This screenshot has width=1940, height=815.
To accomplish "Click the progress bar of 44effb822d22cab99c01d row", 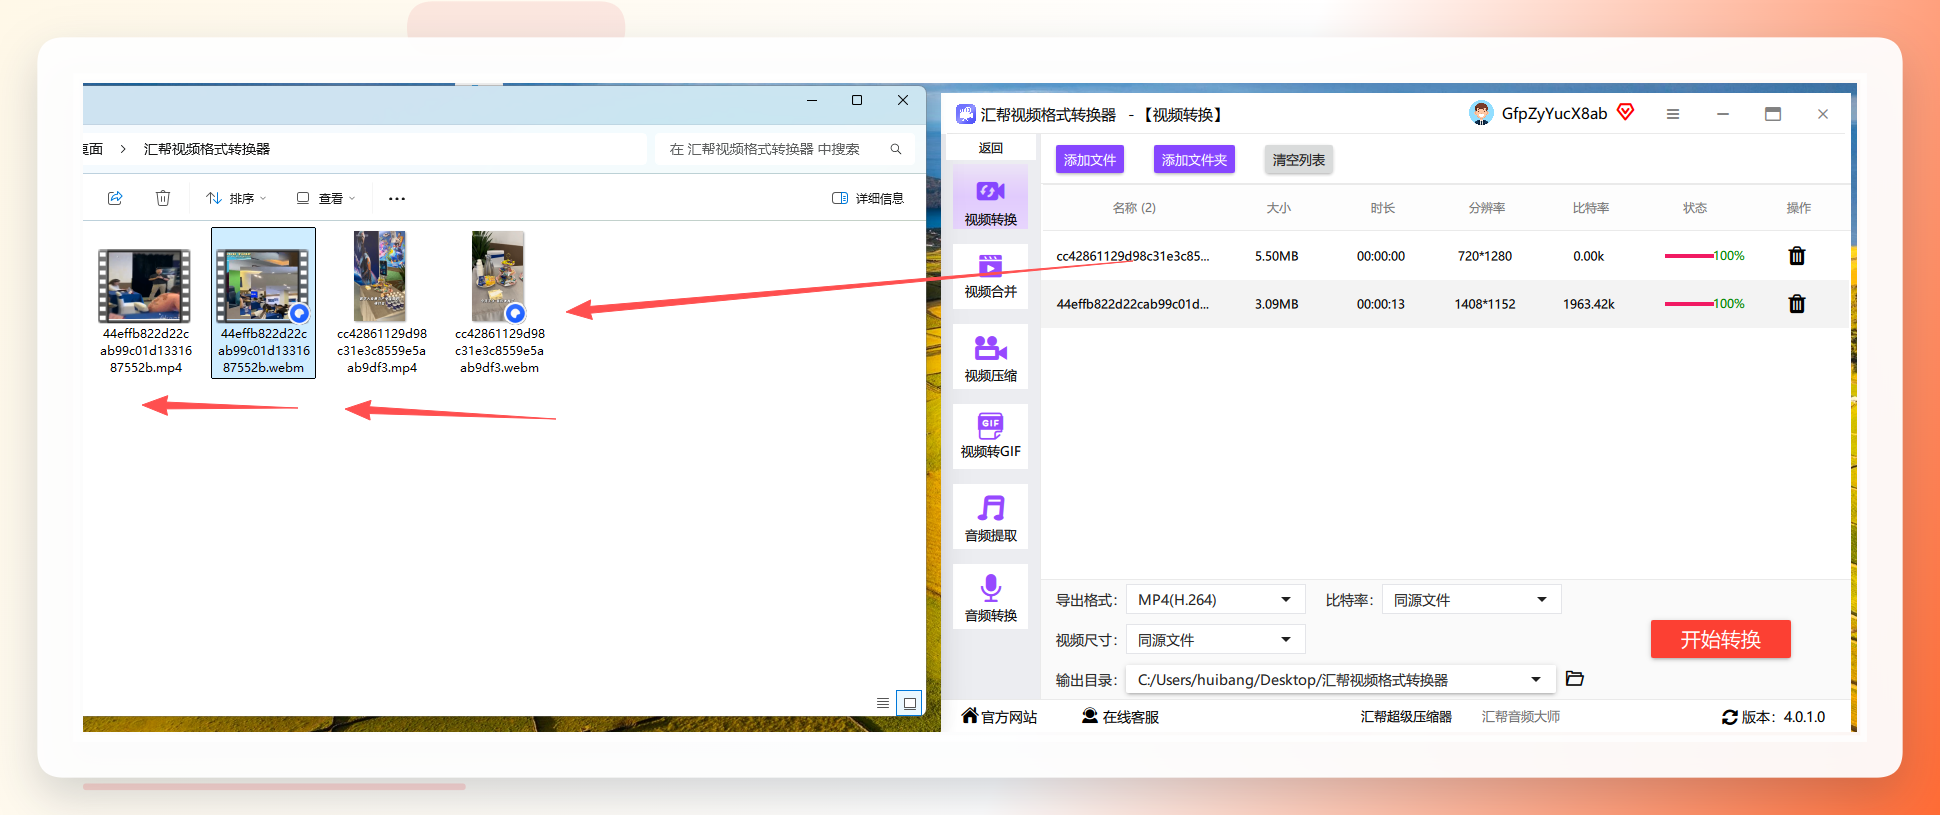I will [1689, 304].
